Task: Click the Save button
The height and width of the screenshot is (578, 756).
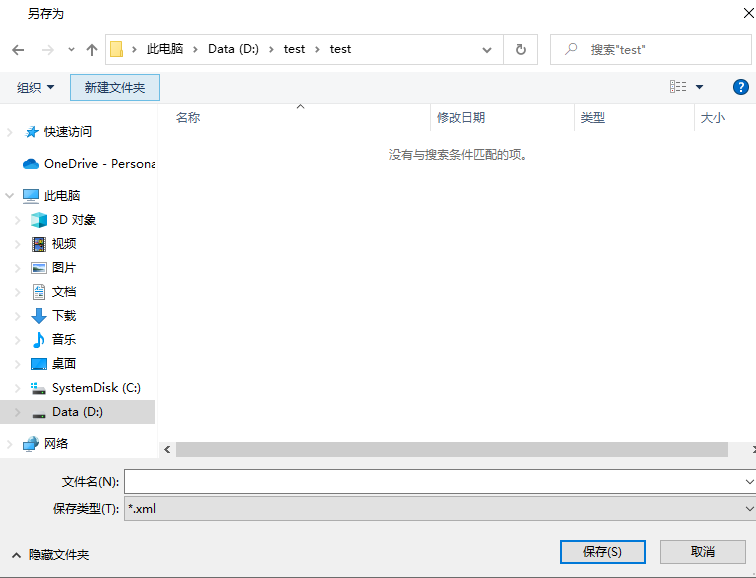Action: [x=602, y=552]
